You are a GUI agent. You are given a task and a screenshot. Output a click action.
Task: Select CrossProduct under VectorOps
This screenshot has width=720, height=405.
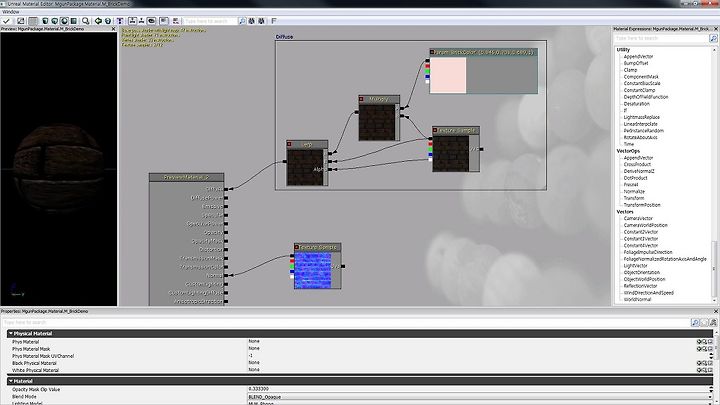[x=636, y=164]
